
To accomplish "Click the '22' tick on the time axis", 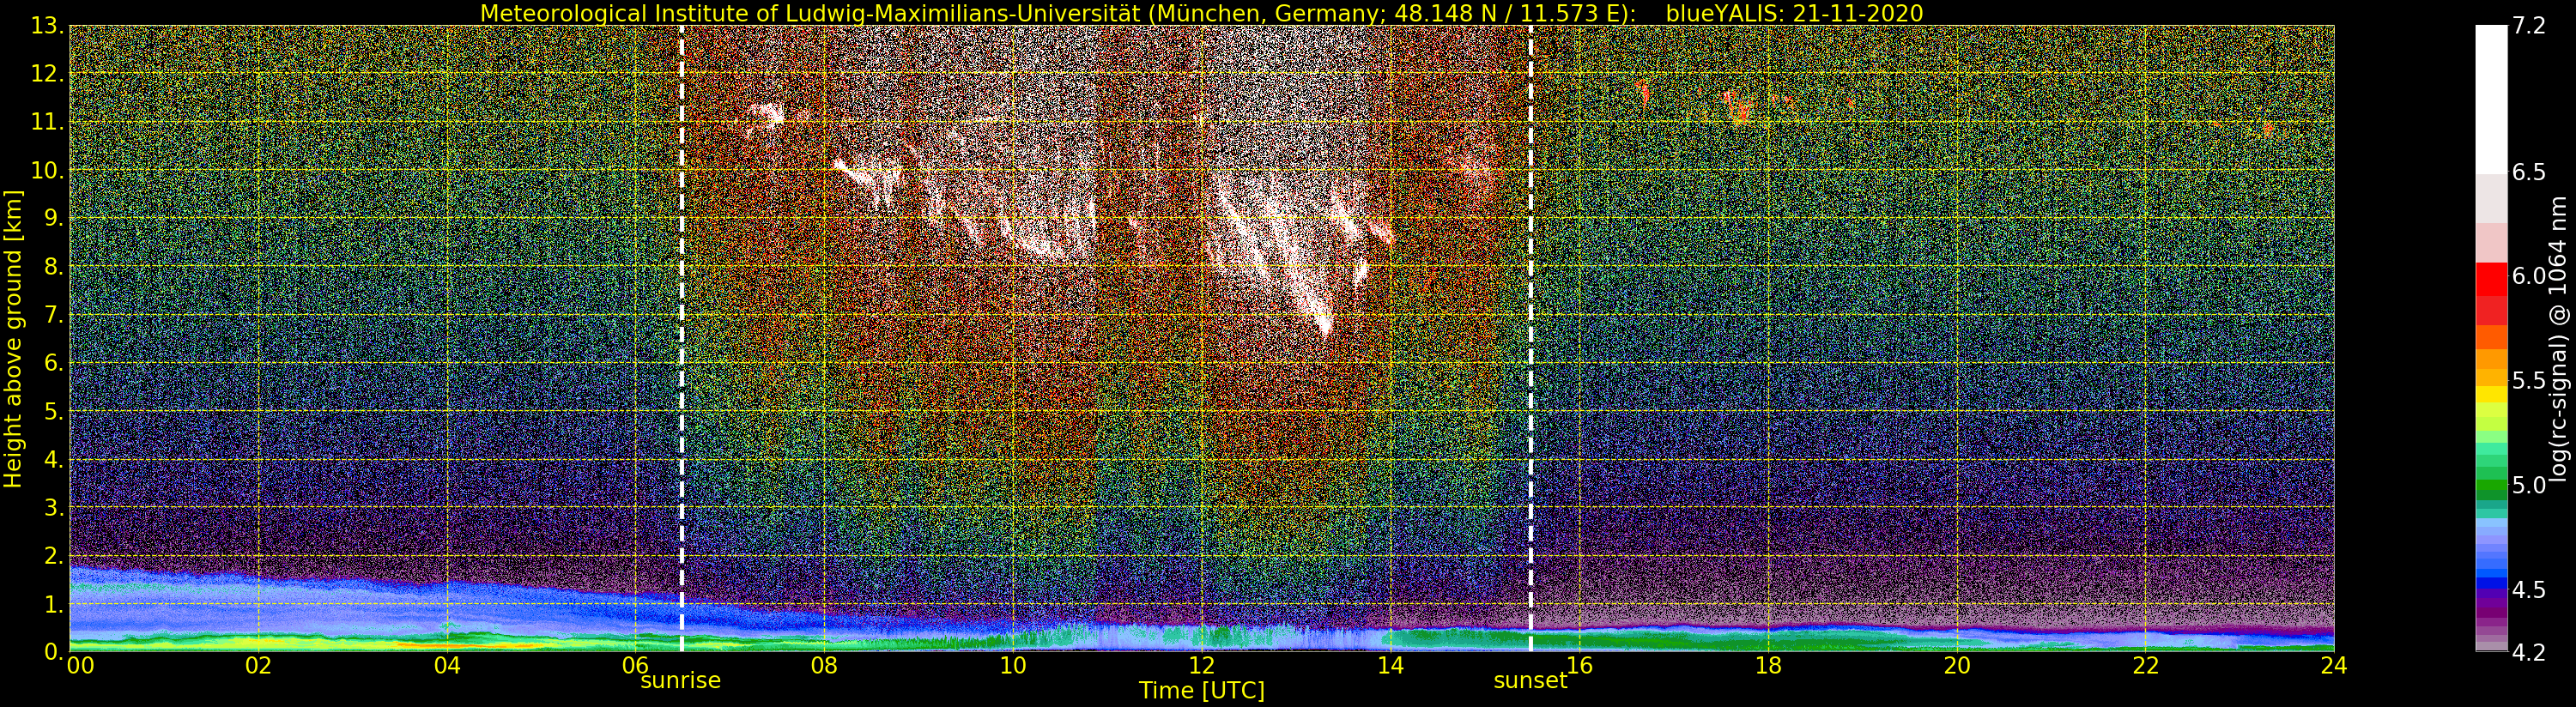I will pyautogui.click(x=2145, y=666).
